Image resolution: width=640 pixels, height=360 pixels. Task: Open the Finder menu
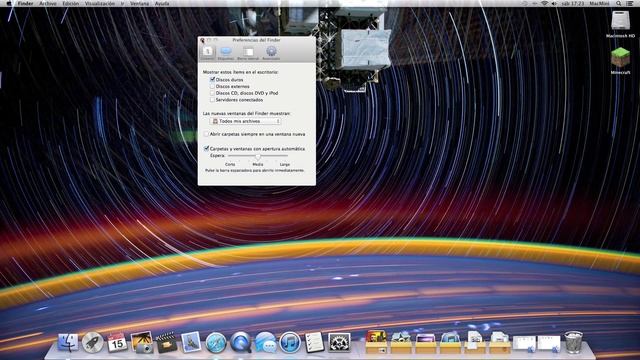(x=25, y=3)
